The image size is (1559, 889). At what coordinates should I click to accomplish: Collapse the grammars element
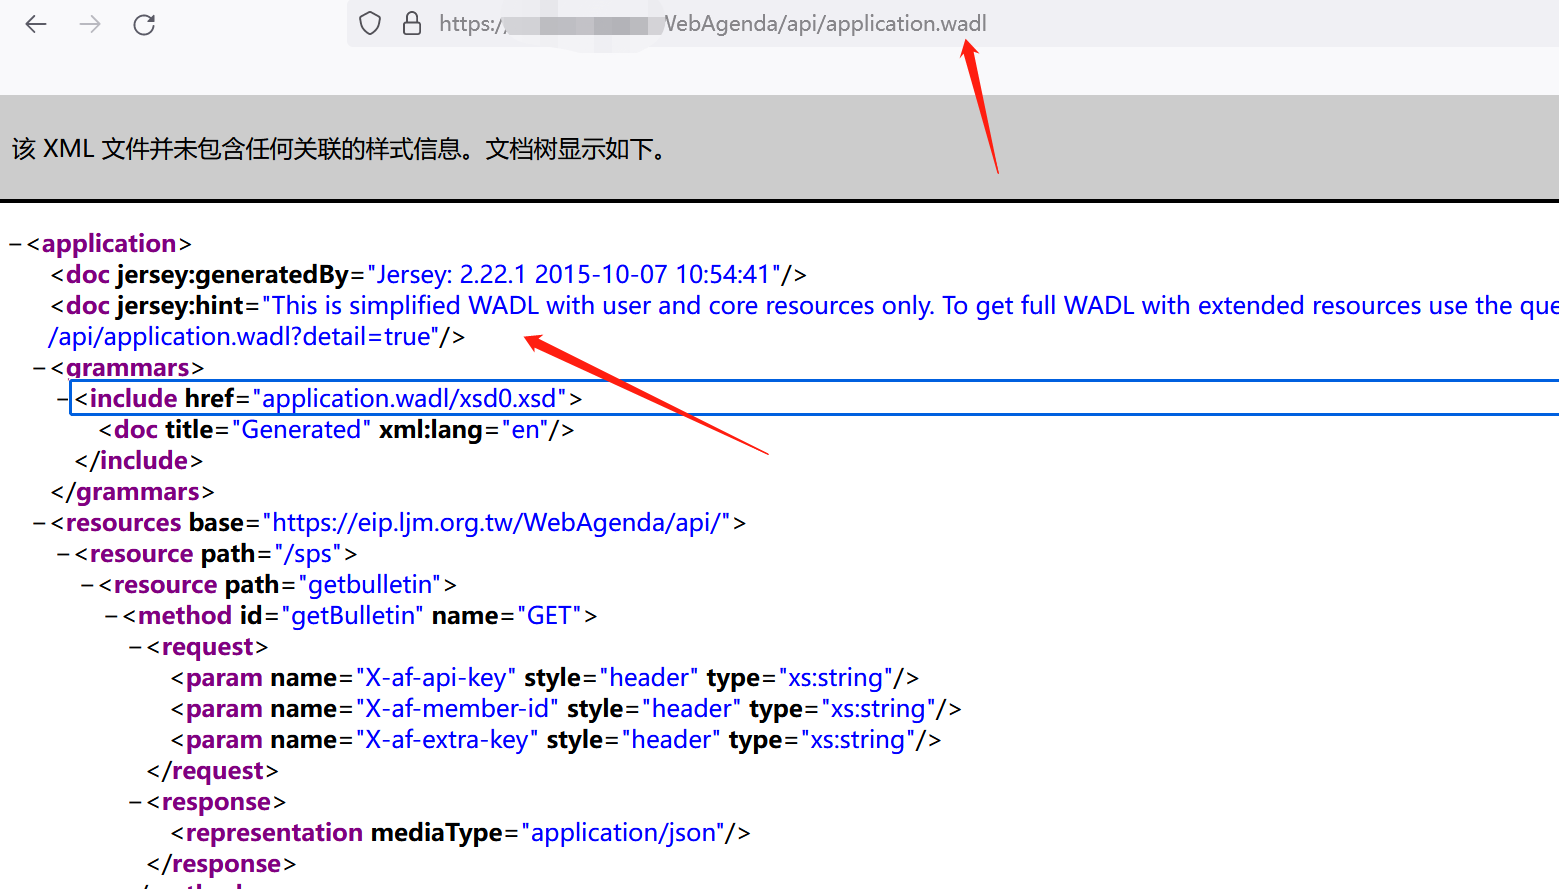[x=39, y=368]
